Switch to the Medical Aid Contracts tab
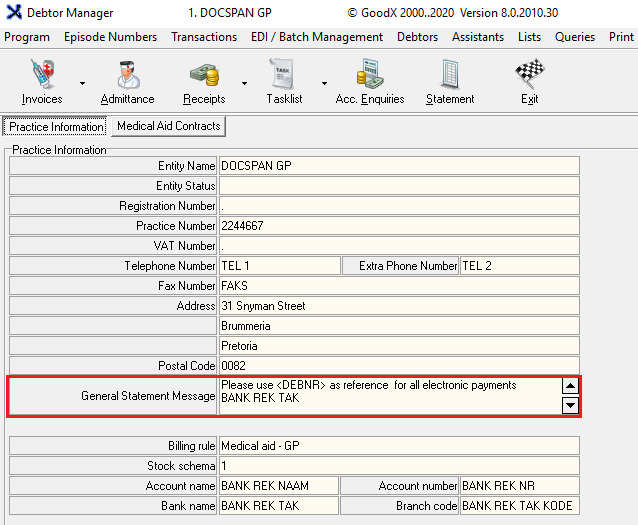Viewport: 638px width, 525px height. [168, 126]
